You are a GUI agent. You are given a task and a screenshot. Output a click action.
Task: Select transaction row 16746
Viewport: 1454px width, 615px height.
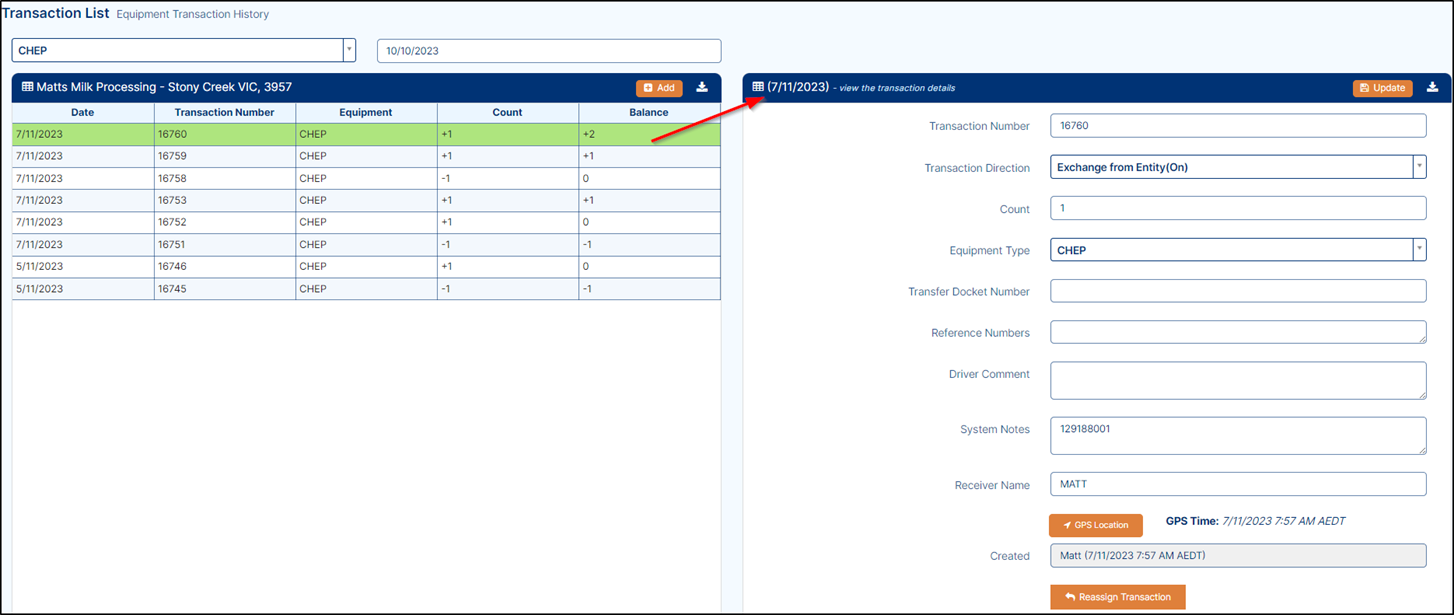click(366, 266)
